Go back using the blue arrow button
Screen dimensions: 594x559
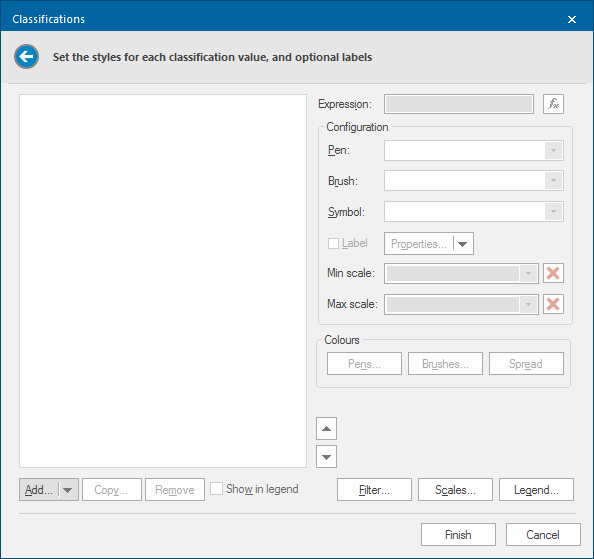(x=27, y=57)
